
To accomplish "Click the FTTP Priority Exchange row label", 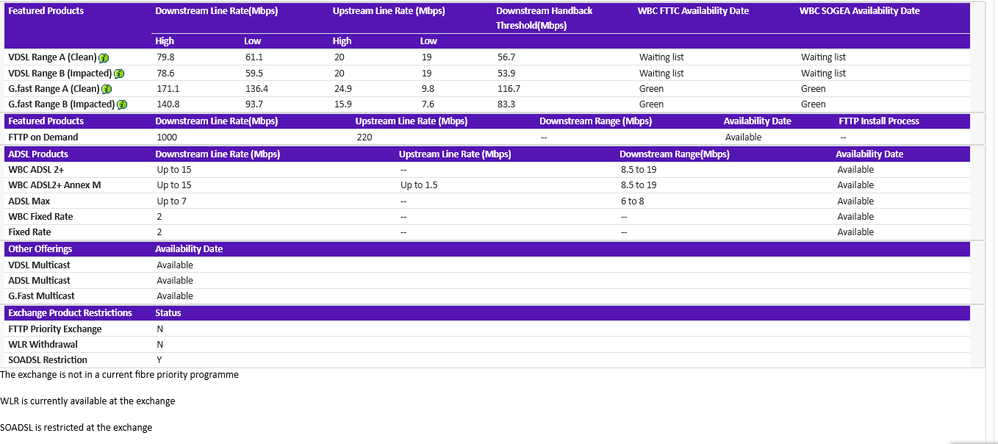I will 54,329.
